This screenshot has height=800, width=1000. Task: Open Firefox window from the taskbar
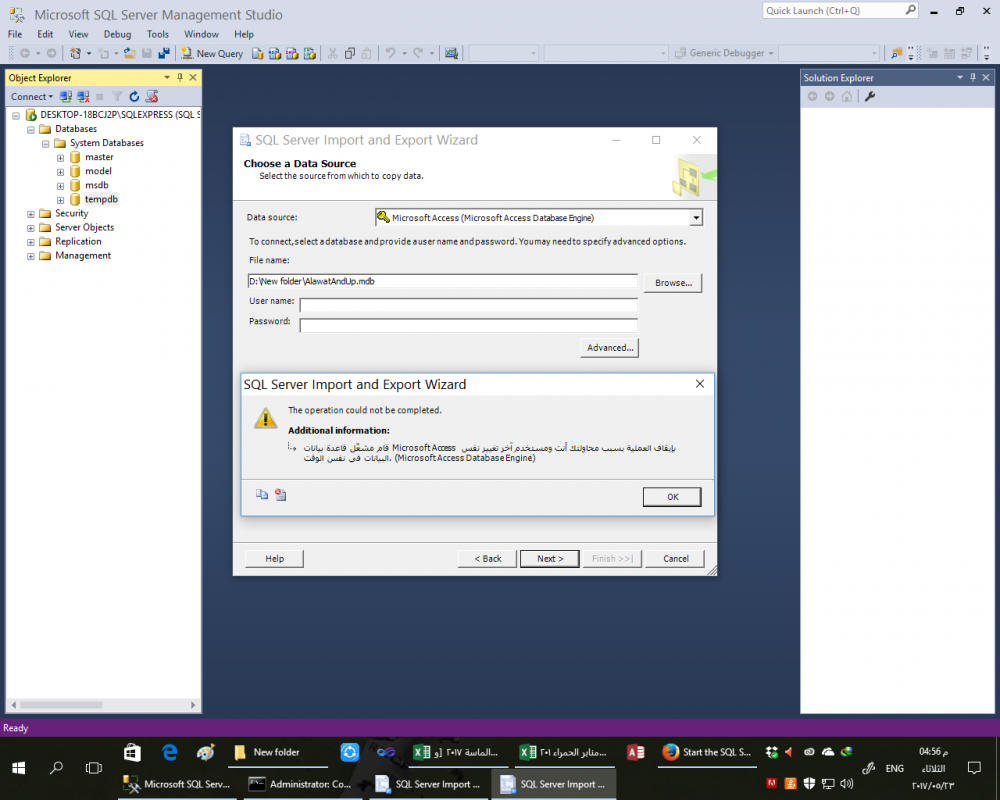click(707, 753)
